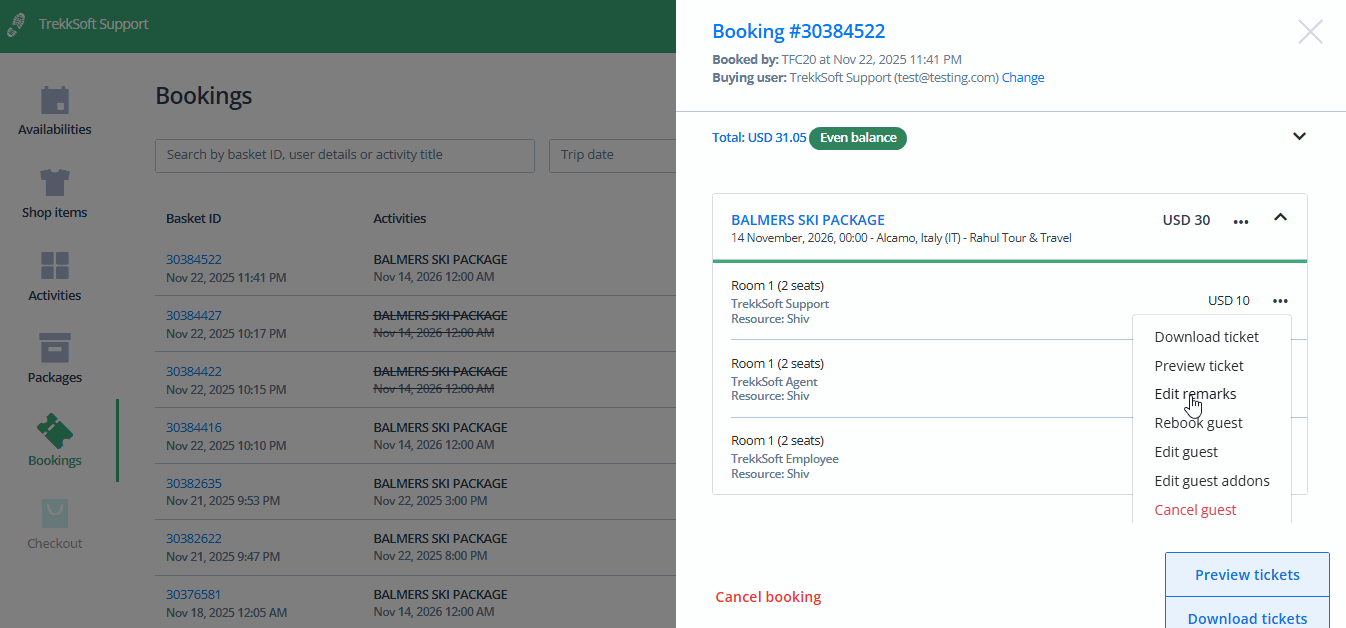Image resolution: width=1346 pixels, height=628 pixels.
Task: Open the Activities section
Action: point(54,275)
